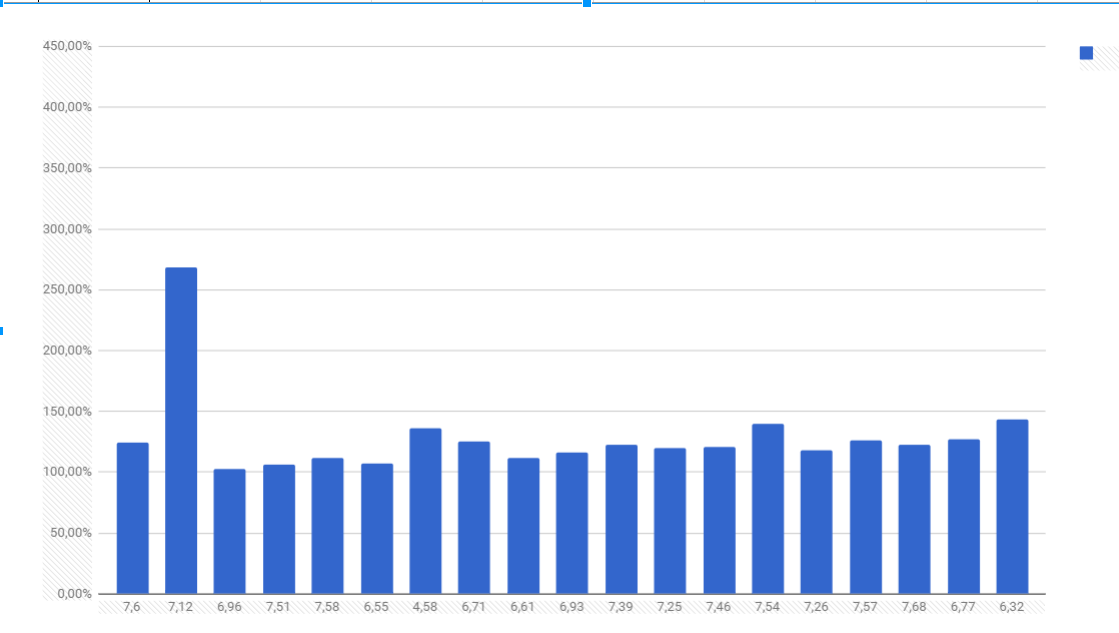Choose the bar above label 6,55
This screenshot has width=1119, height=633.
(x=377, y=529)
